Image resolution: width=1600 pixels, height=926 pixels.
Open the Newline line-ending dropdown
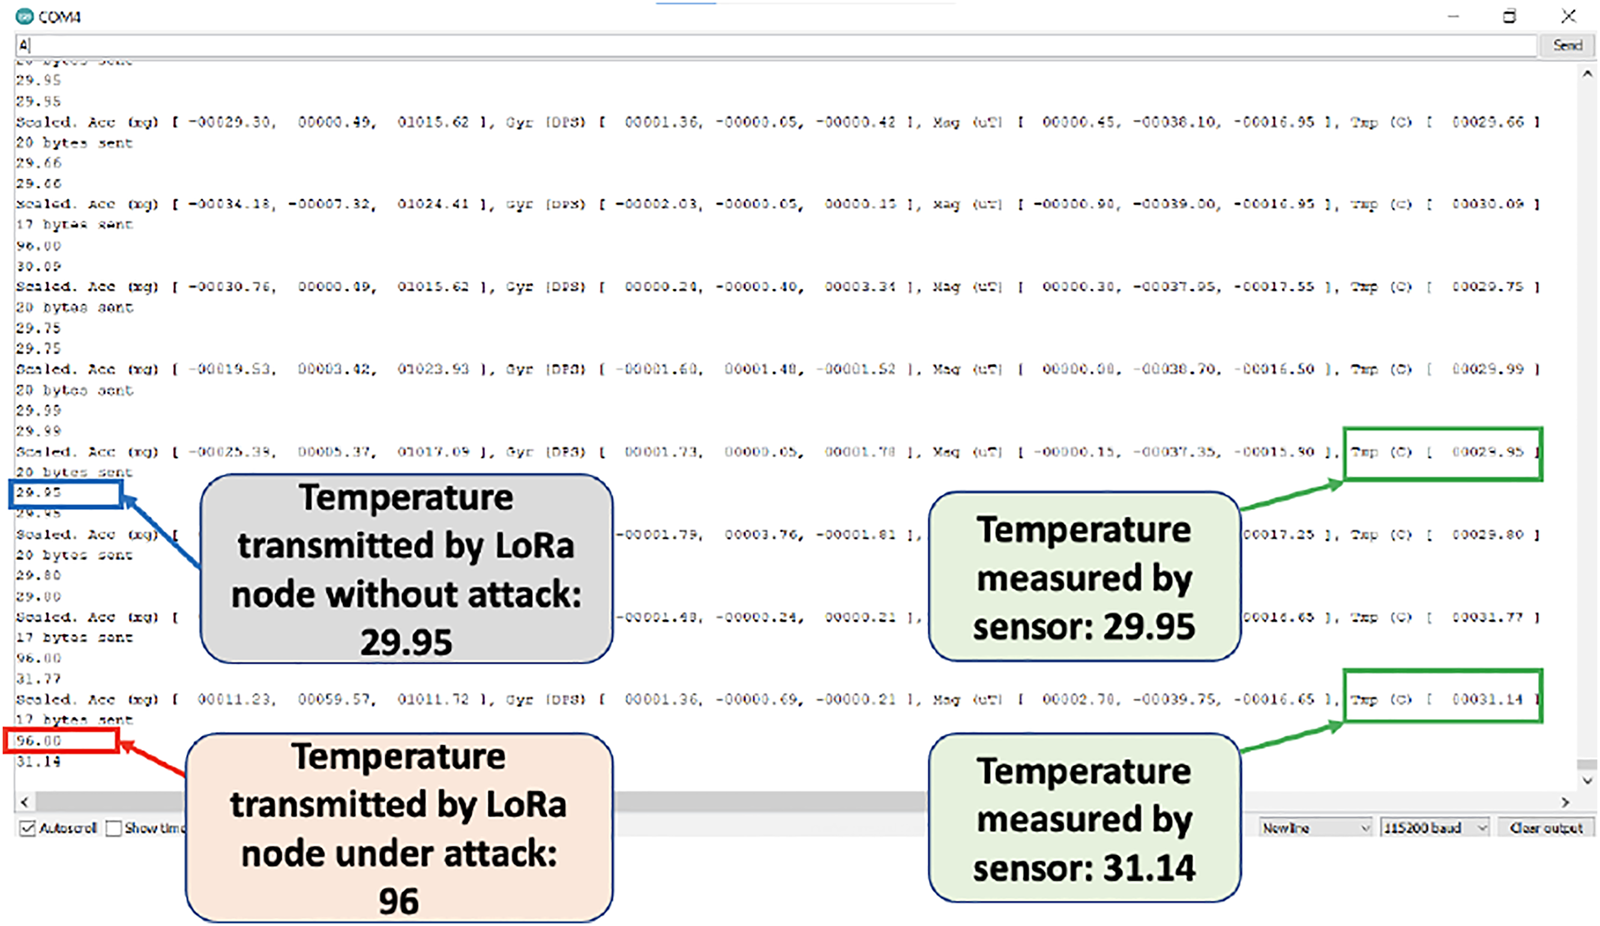click(1315, 828)
